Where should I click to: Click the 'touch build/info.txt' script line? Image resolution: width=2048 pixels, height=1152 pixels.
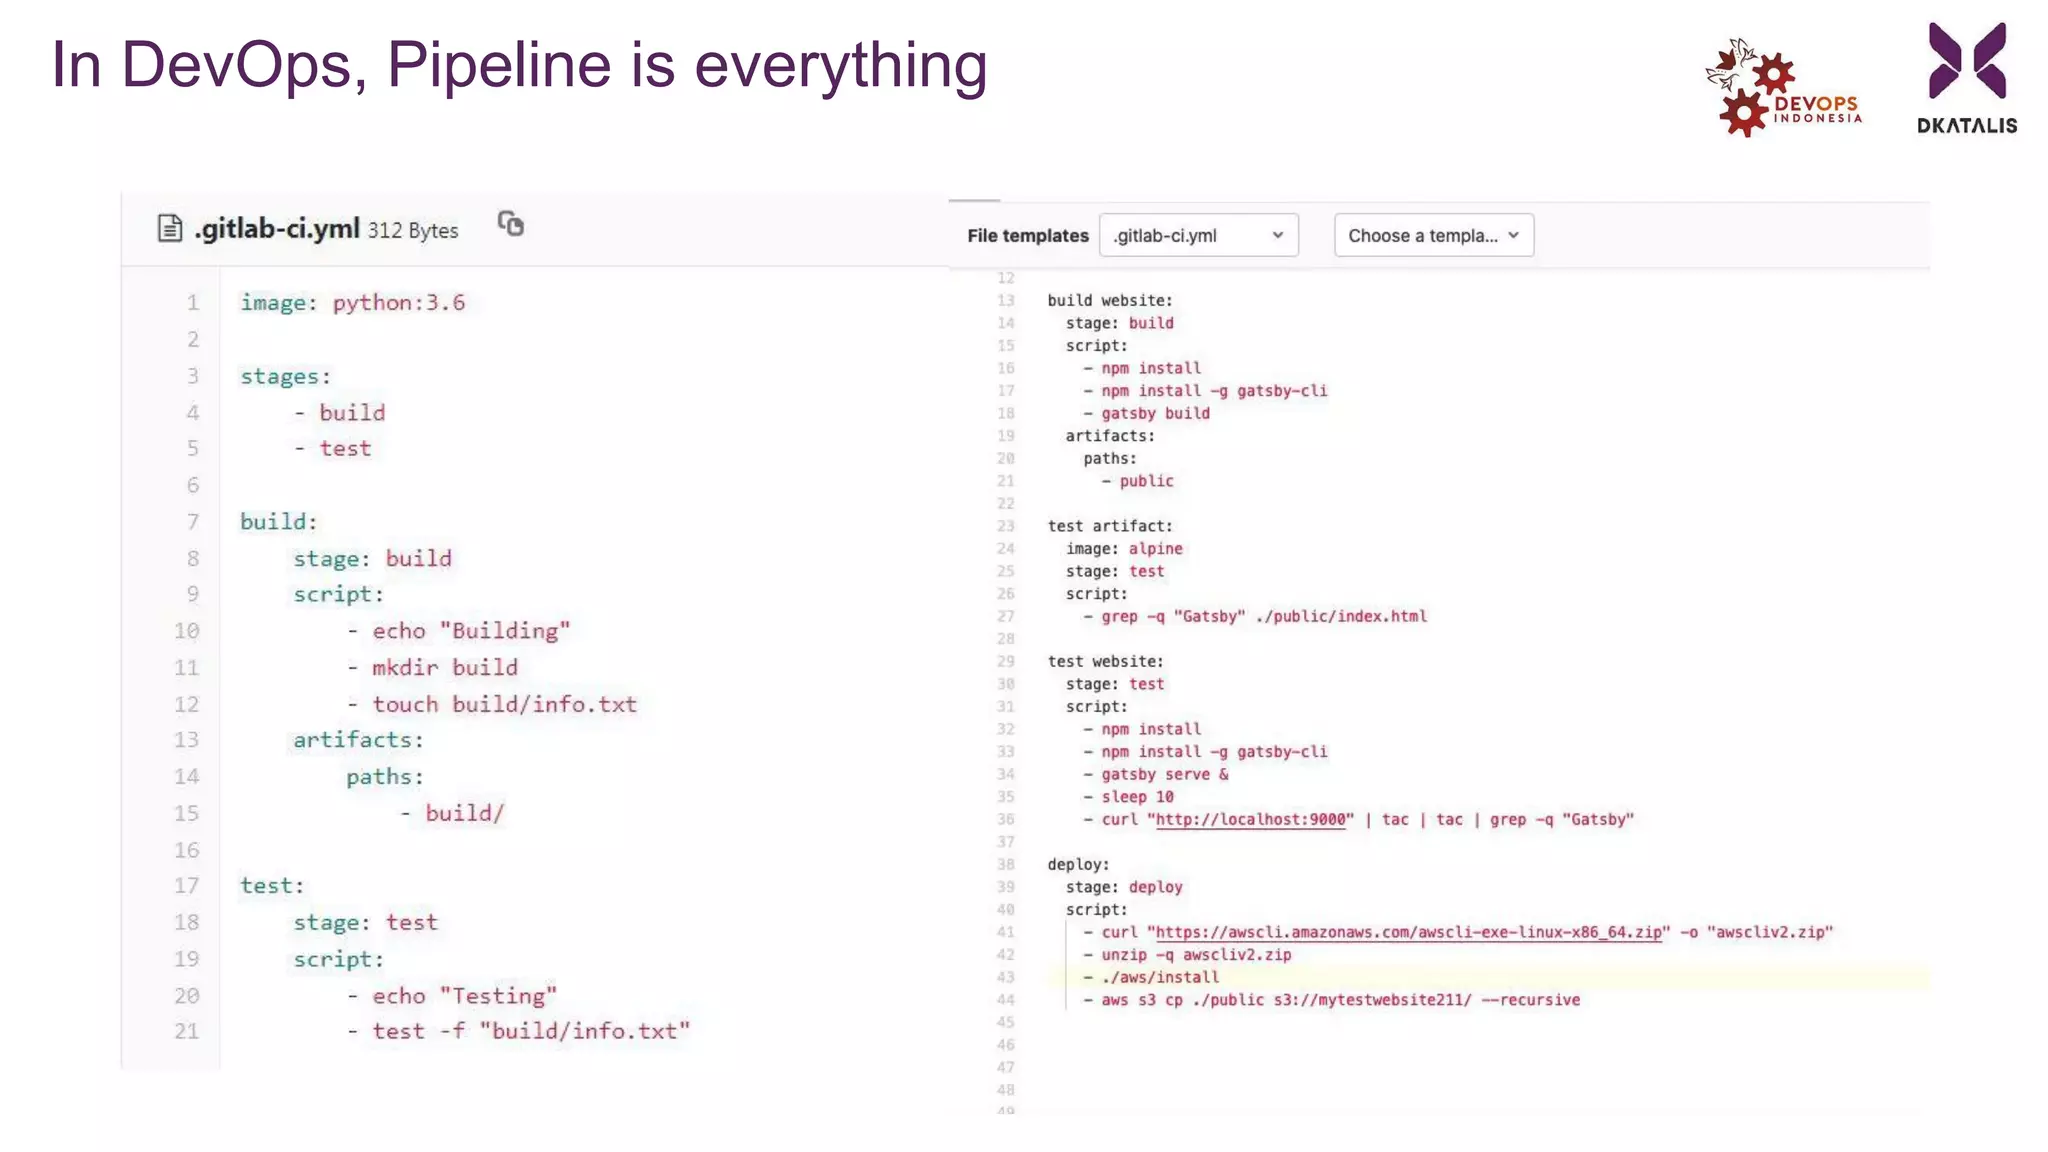tap(504, 705)
